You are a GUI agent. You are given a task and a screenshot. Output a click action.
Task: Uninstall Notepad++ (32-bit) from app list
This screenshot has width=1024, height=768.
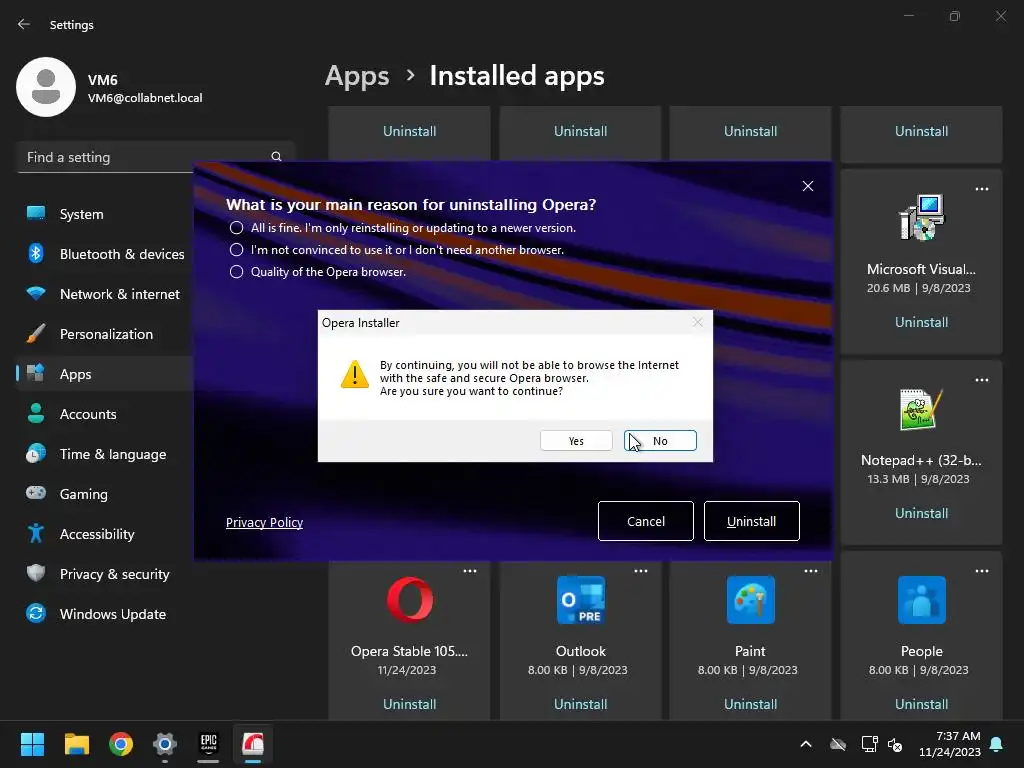pos(921,513)
